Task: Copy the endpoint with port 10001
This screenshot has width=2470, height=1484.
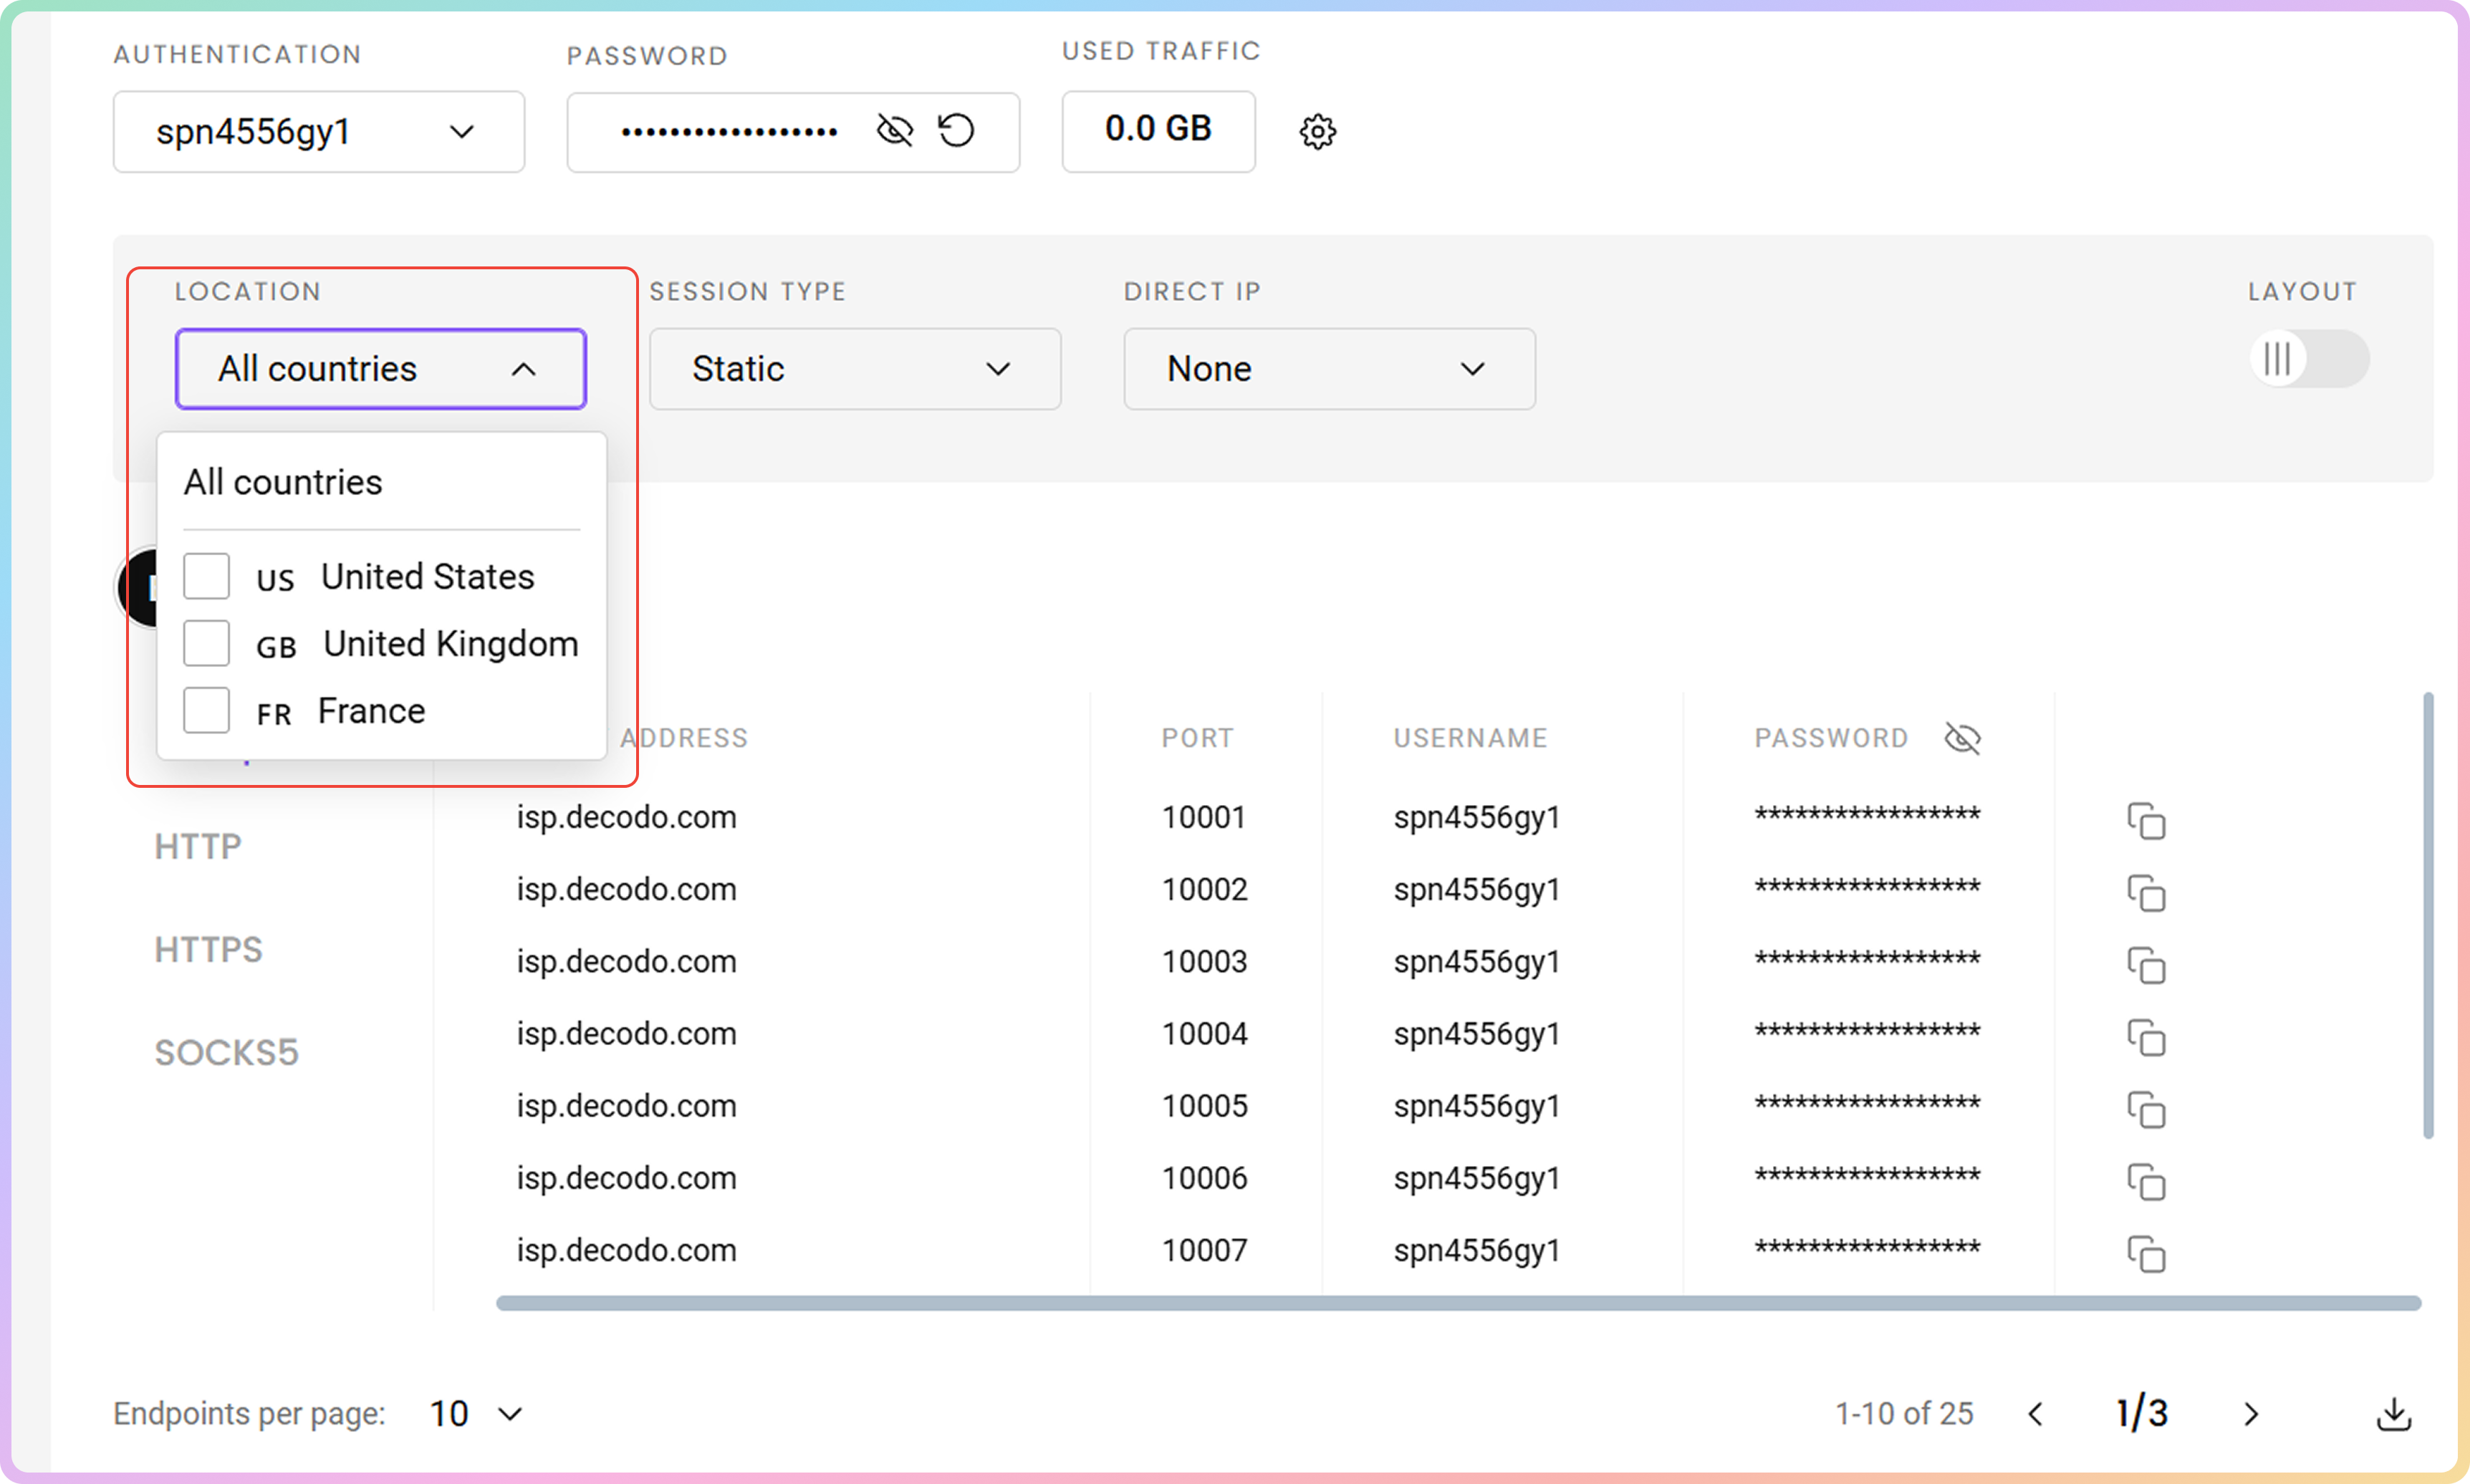Action: pyautogui.click(x=2146, y=821)
